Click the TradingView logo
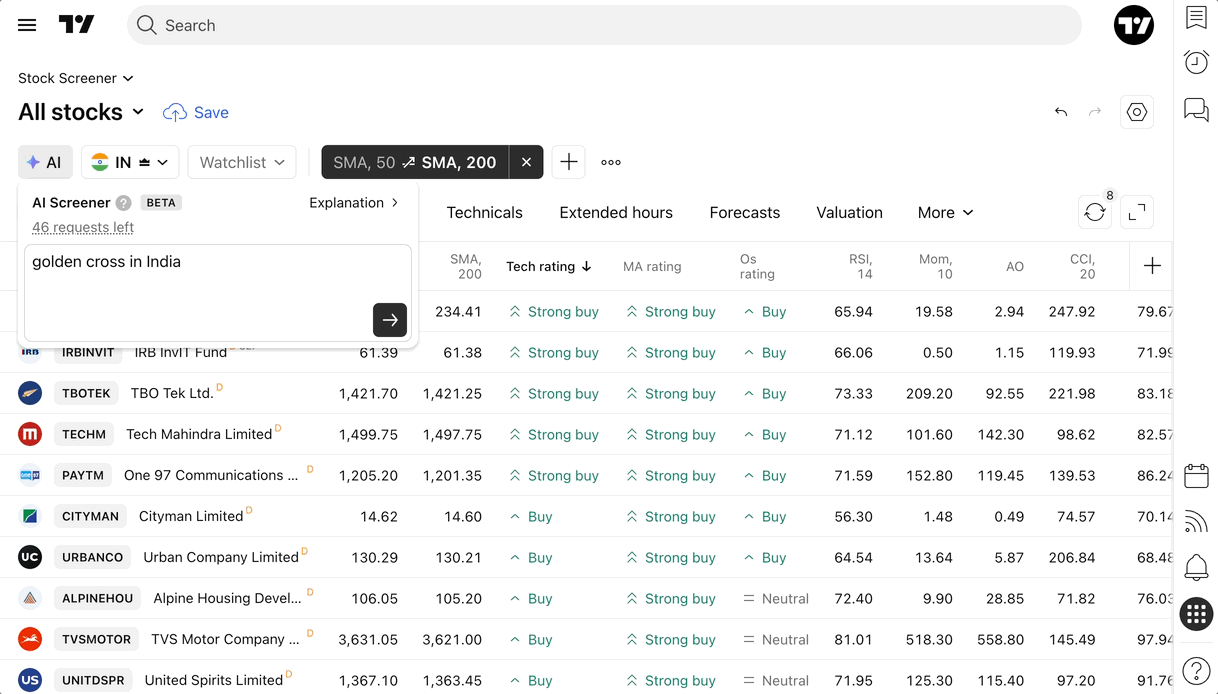 [76, 25]
